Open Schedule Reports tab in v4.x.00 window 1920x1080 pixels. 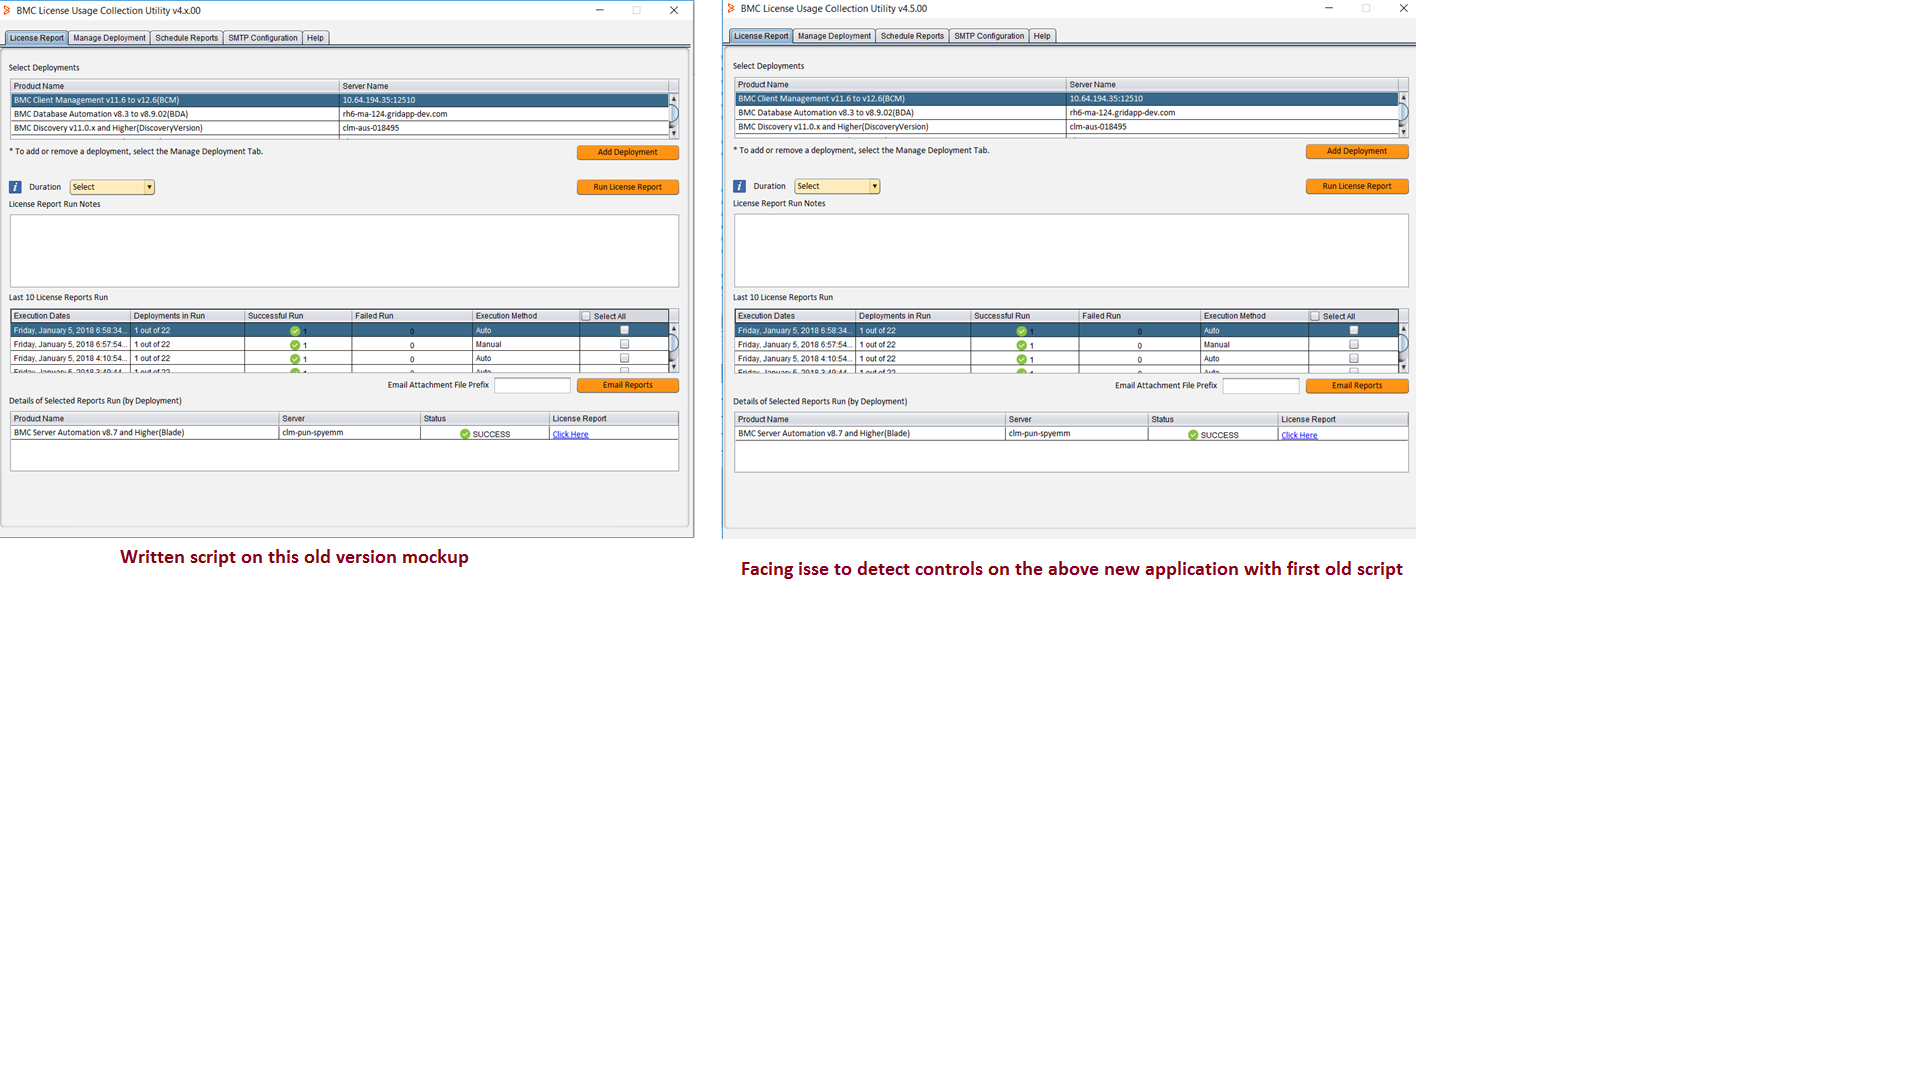186,38
